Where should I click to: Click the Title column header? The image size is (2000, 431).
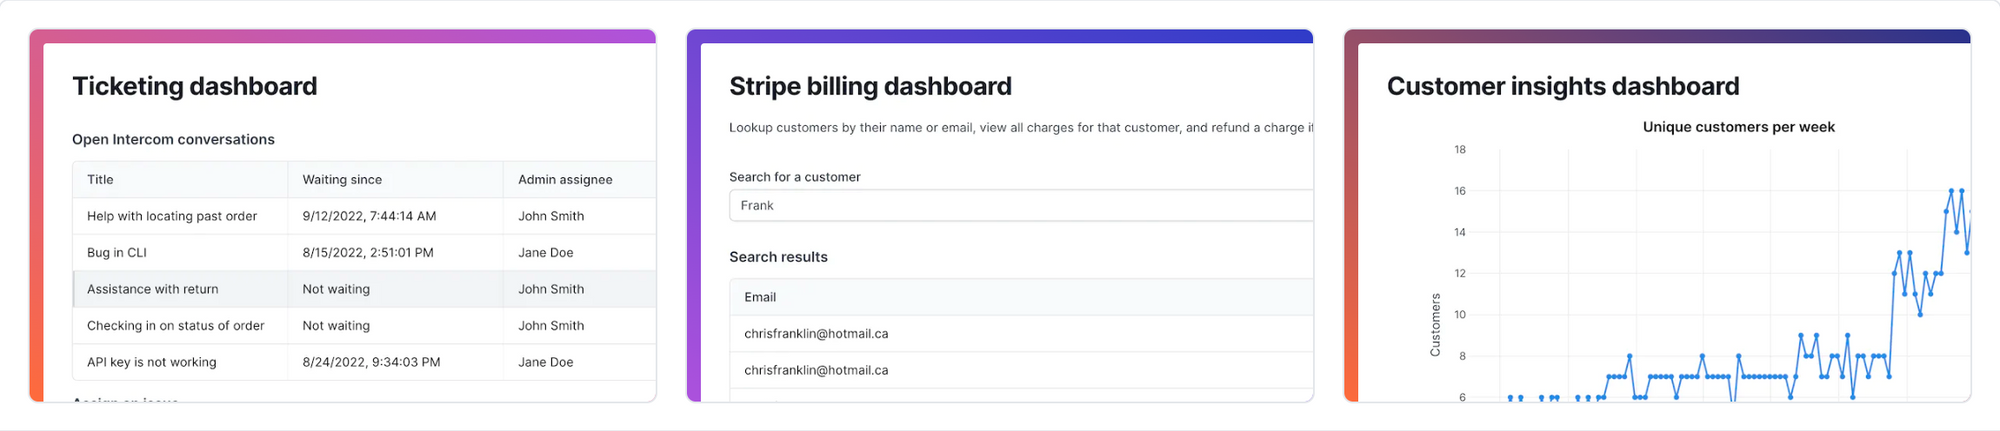tap(100, 180)
